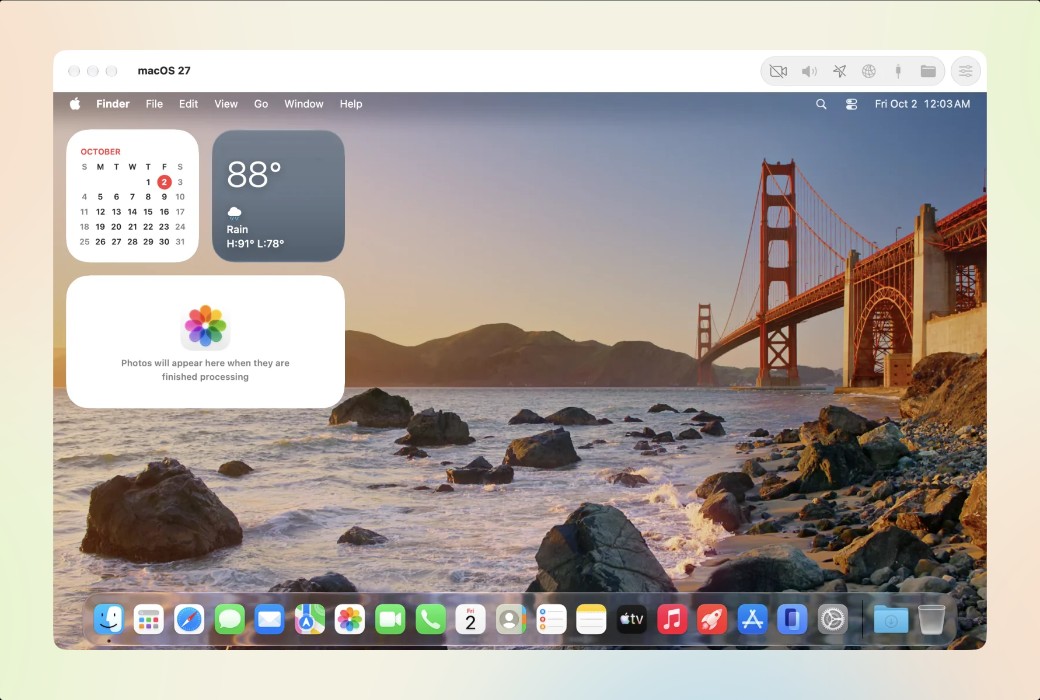The image size is (1040, 700).
Task: Open the Go menu
Action: pyautogui.click(x=261, y=104)
